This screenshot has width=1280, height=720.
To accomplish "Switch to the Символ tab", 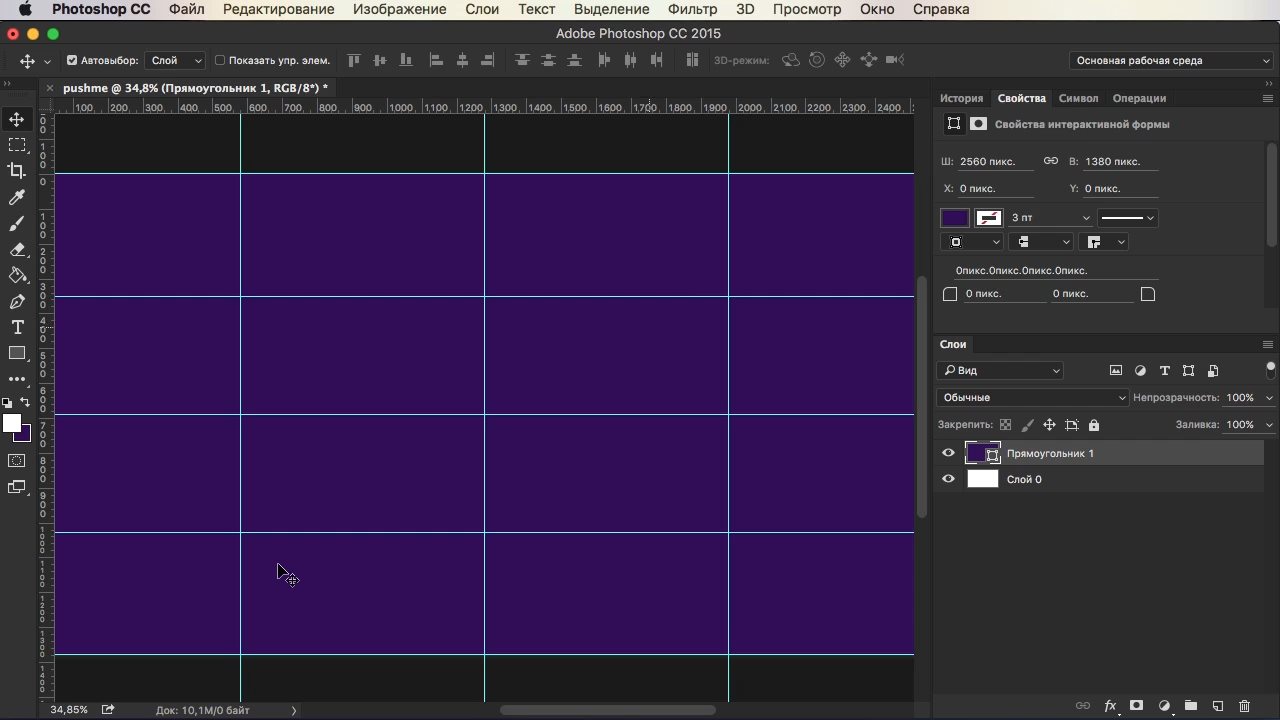I will (x=1078, y=98).
